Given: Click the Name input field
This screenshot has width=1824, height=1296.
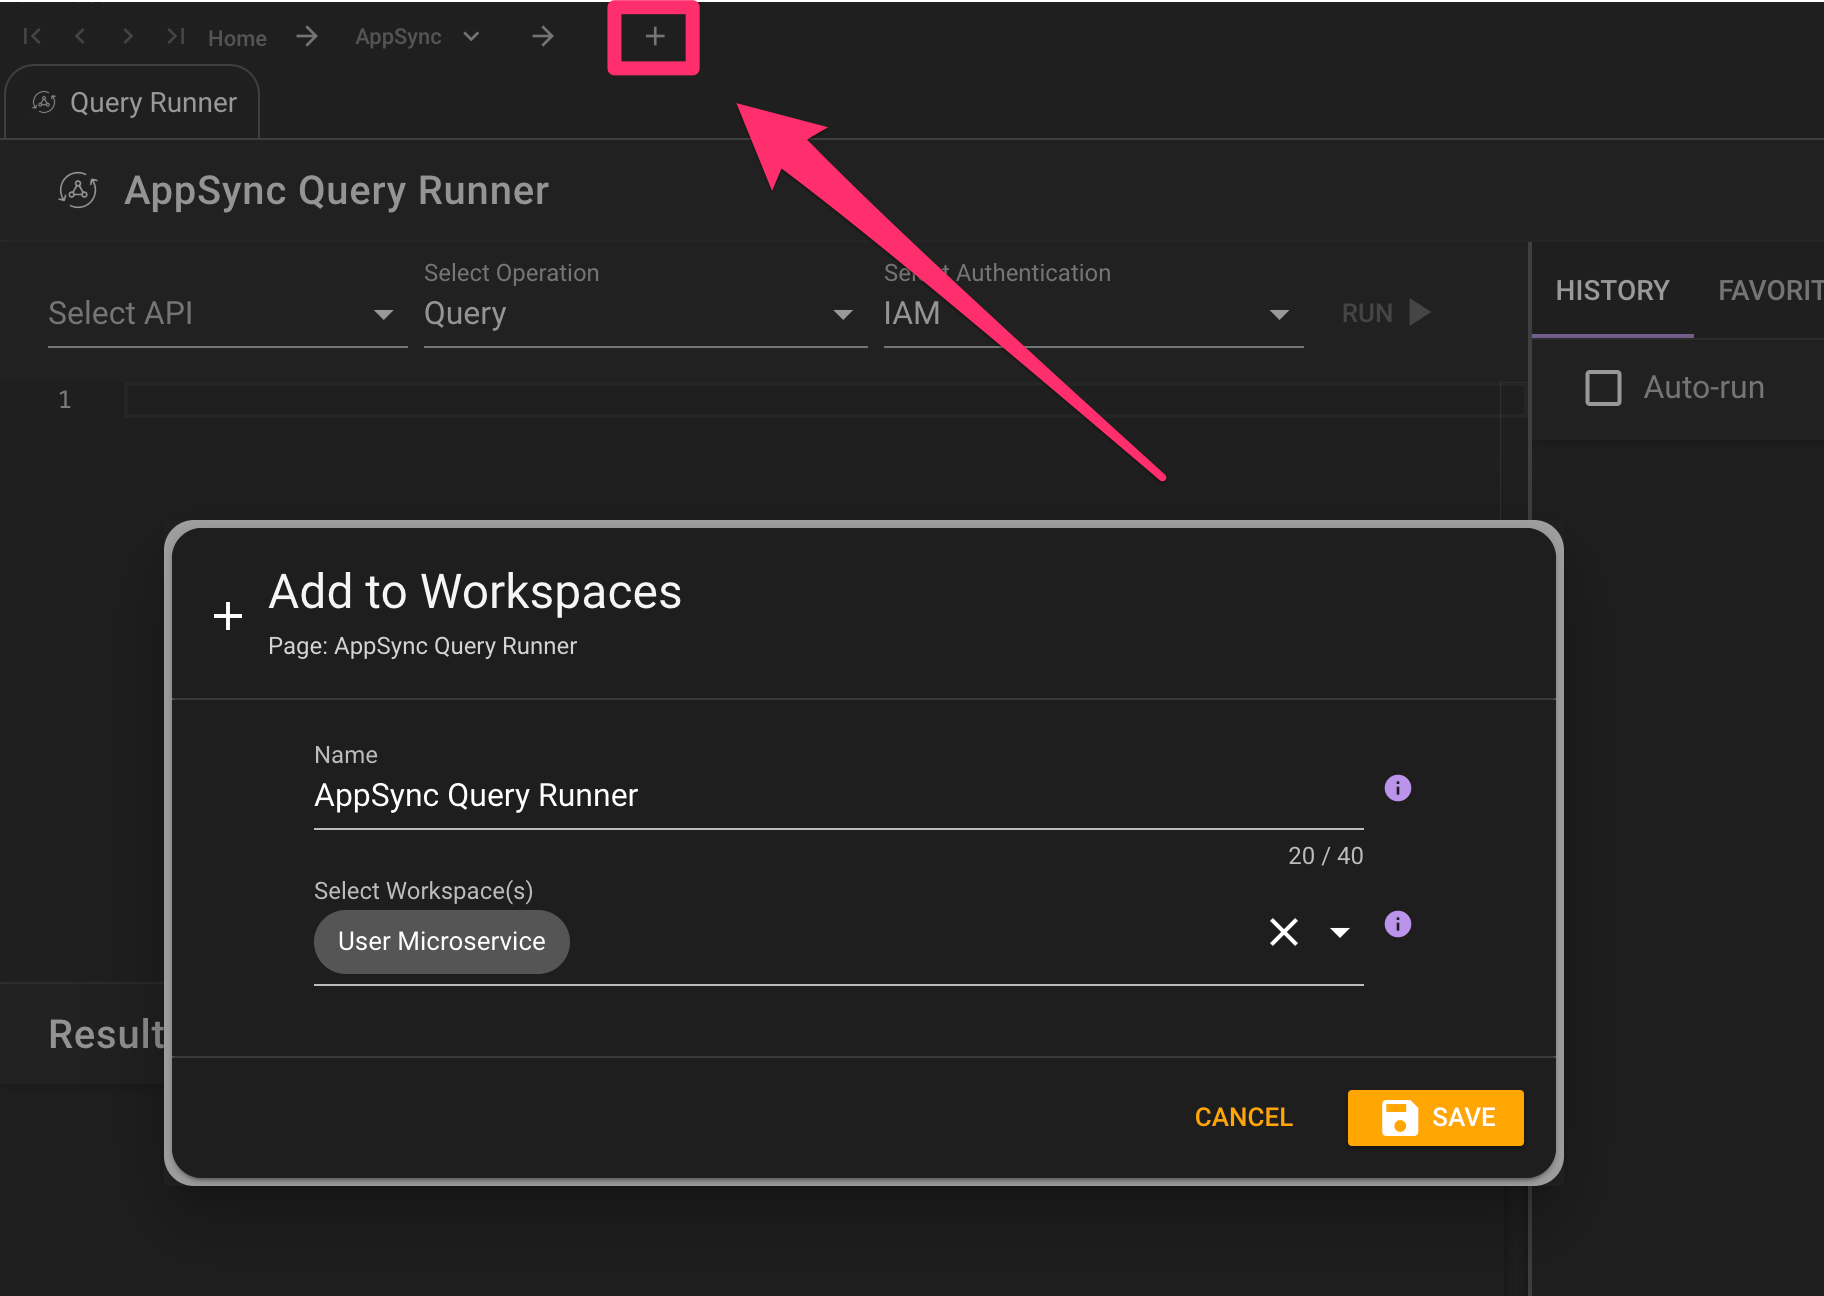Looking at the screenshot, I should coord(838,796).
